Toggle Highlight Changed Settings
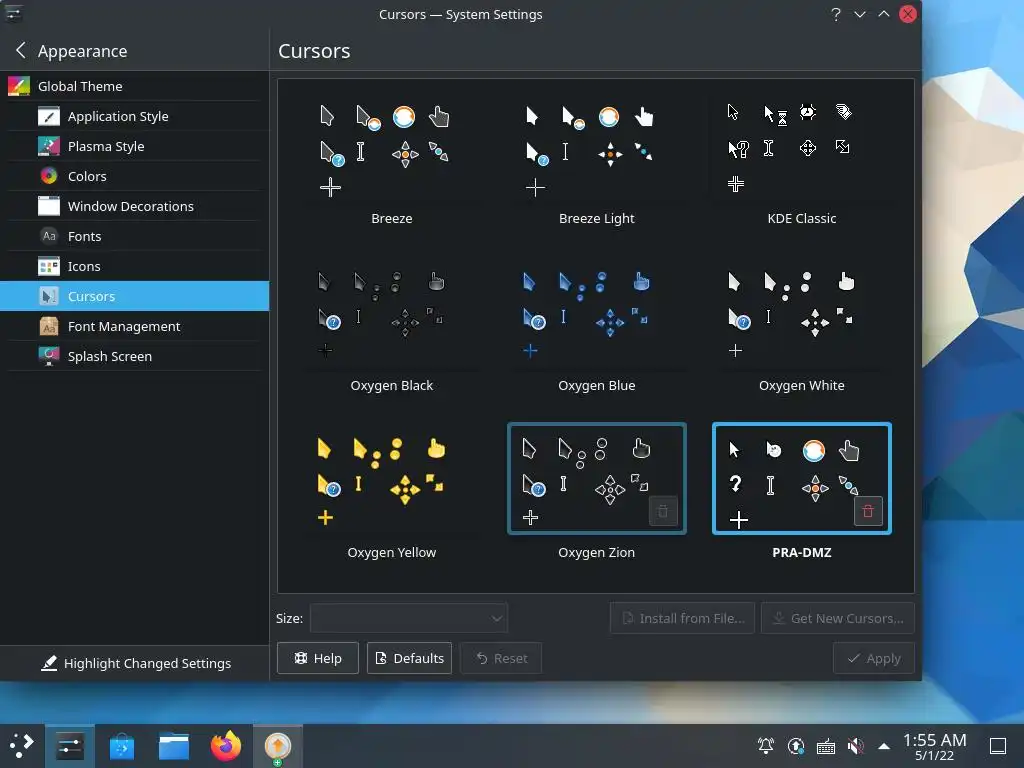Viewport: 1024px width, 768px height. (x=135, y=664)
